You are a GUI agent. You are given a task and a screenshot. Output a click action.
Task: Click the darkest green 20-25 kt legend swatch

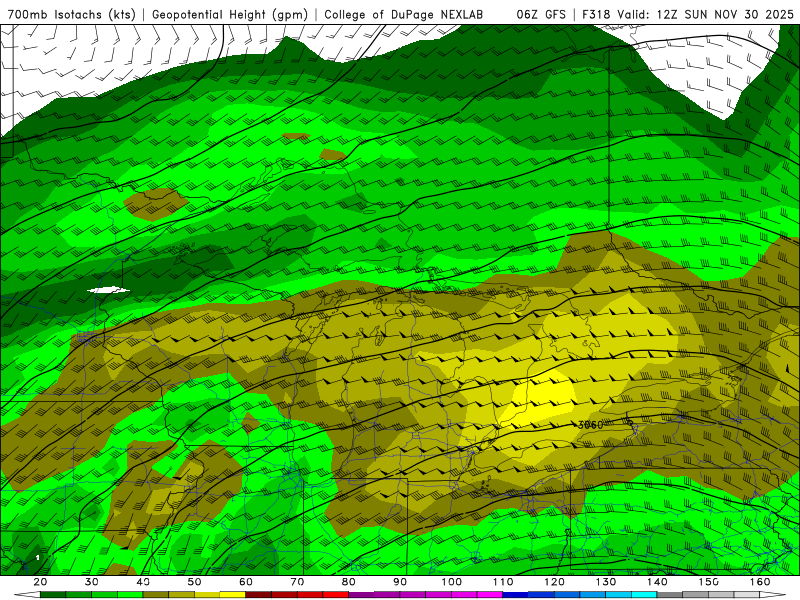coord(53,595)
